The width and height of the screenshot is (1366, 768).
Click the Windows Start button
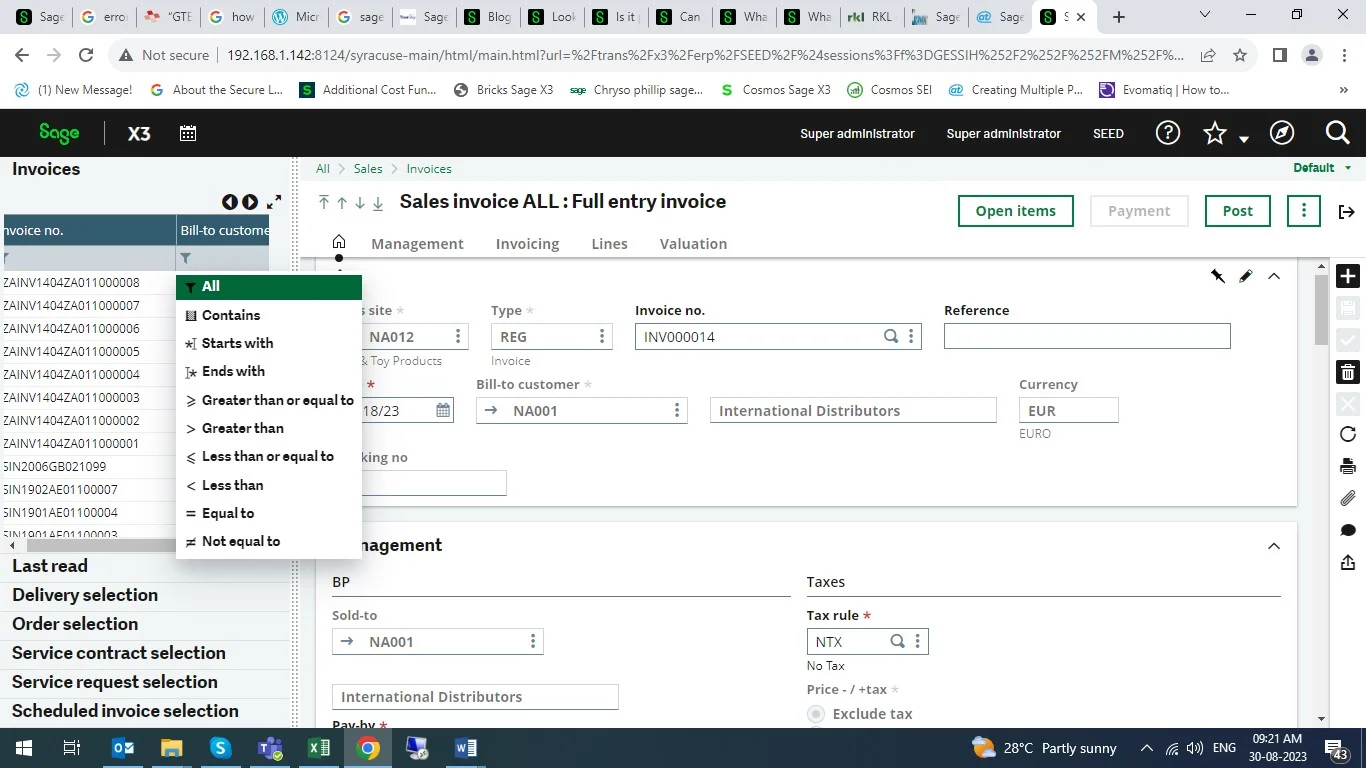(x=24, y=748)
